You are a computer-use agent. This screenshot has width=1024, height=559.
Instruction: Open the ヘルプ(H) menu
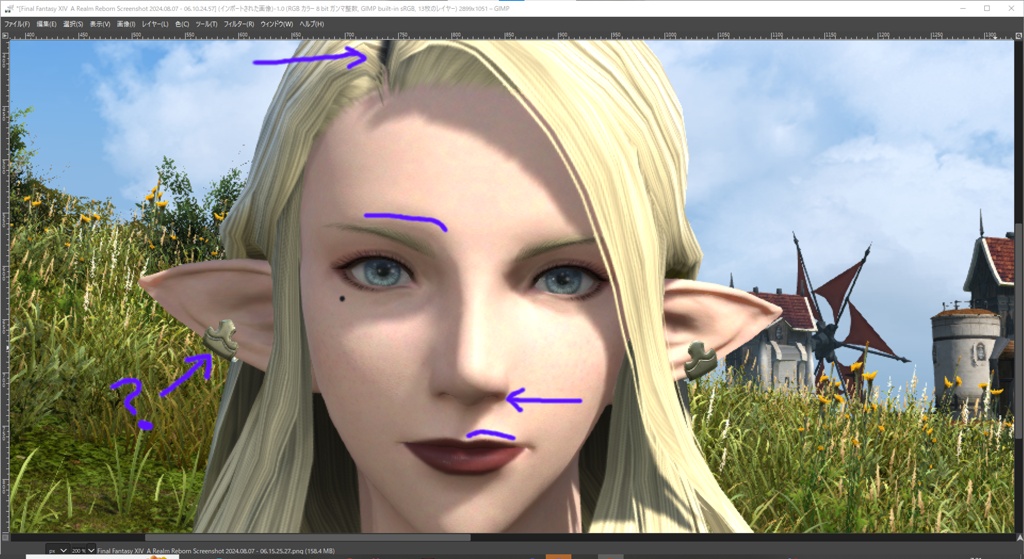[x=312, y=24]
